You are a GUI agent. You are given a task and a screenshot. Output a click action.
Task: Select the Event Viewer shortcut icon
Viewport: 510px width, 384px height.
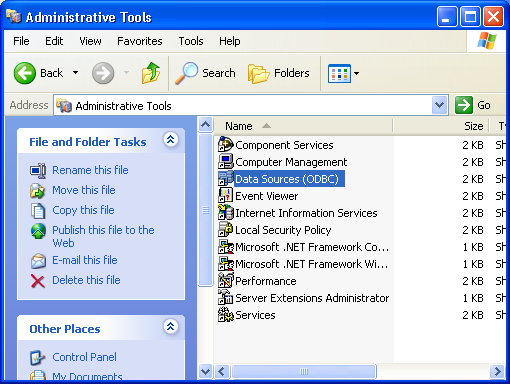click(226, 196)
